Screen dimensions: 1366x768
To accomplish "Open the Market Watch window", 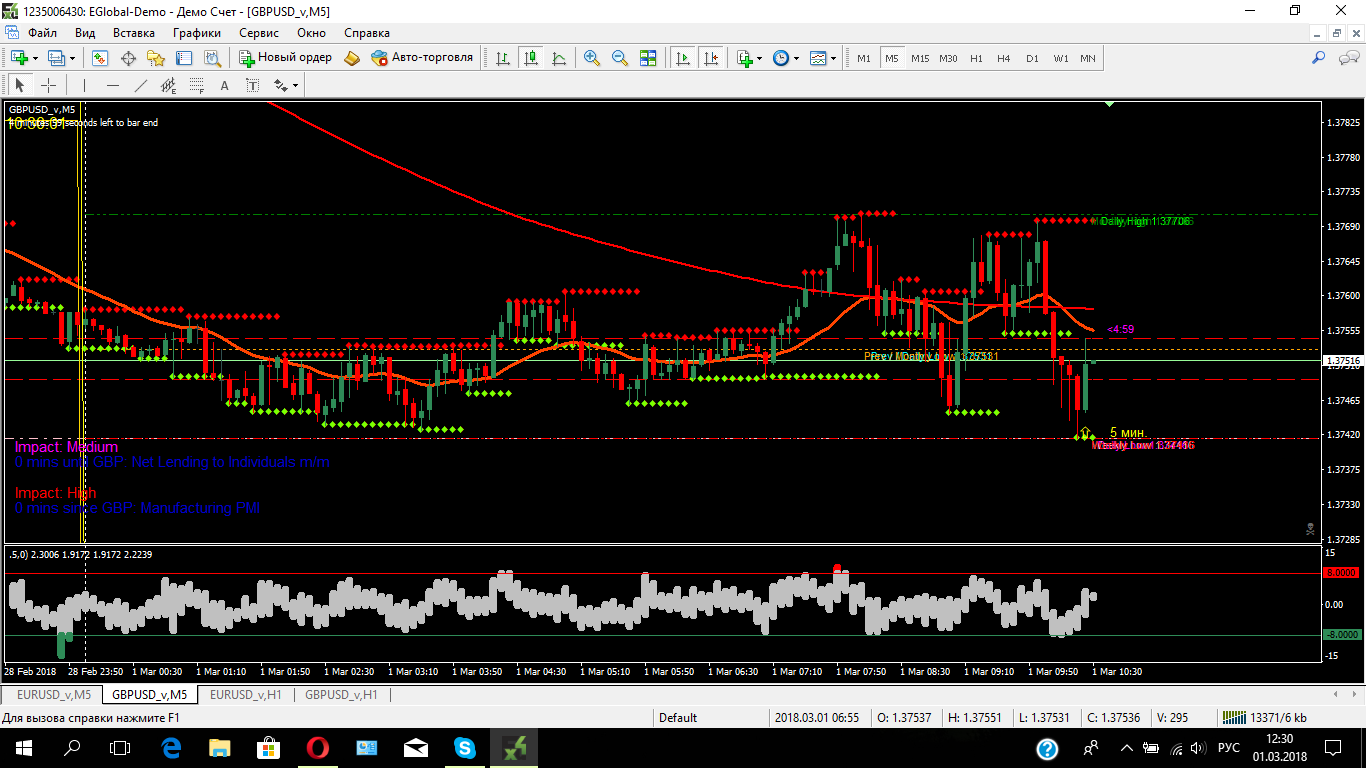I will [100, 58].
